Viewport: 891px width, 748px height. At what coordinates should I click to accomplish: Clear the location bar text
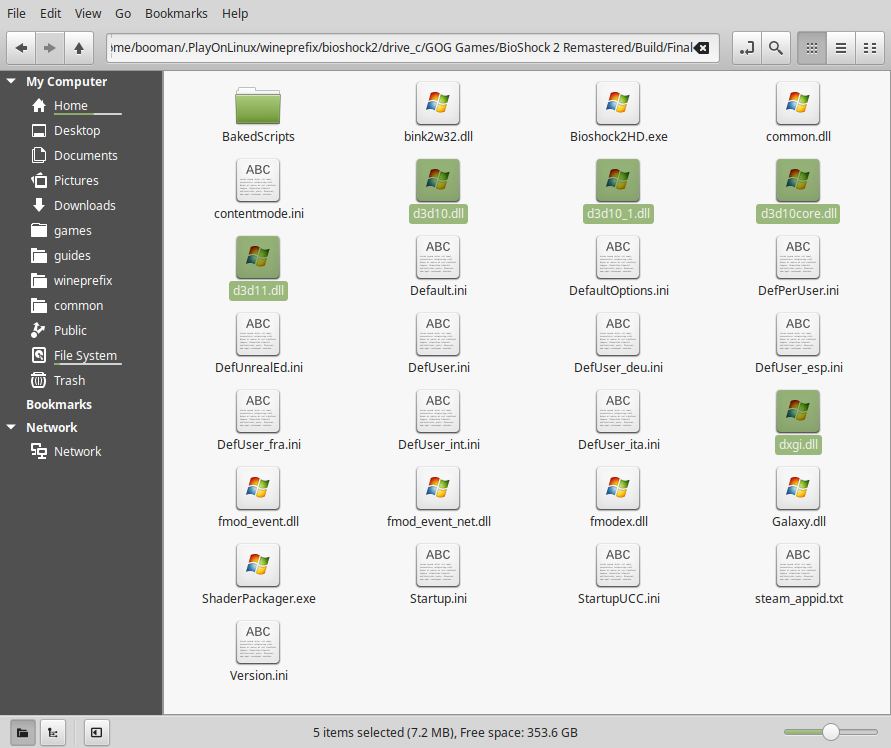(x=702, y=48)
